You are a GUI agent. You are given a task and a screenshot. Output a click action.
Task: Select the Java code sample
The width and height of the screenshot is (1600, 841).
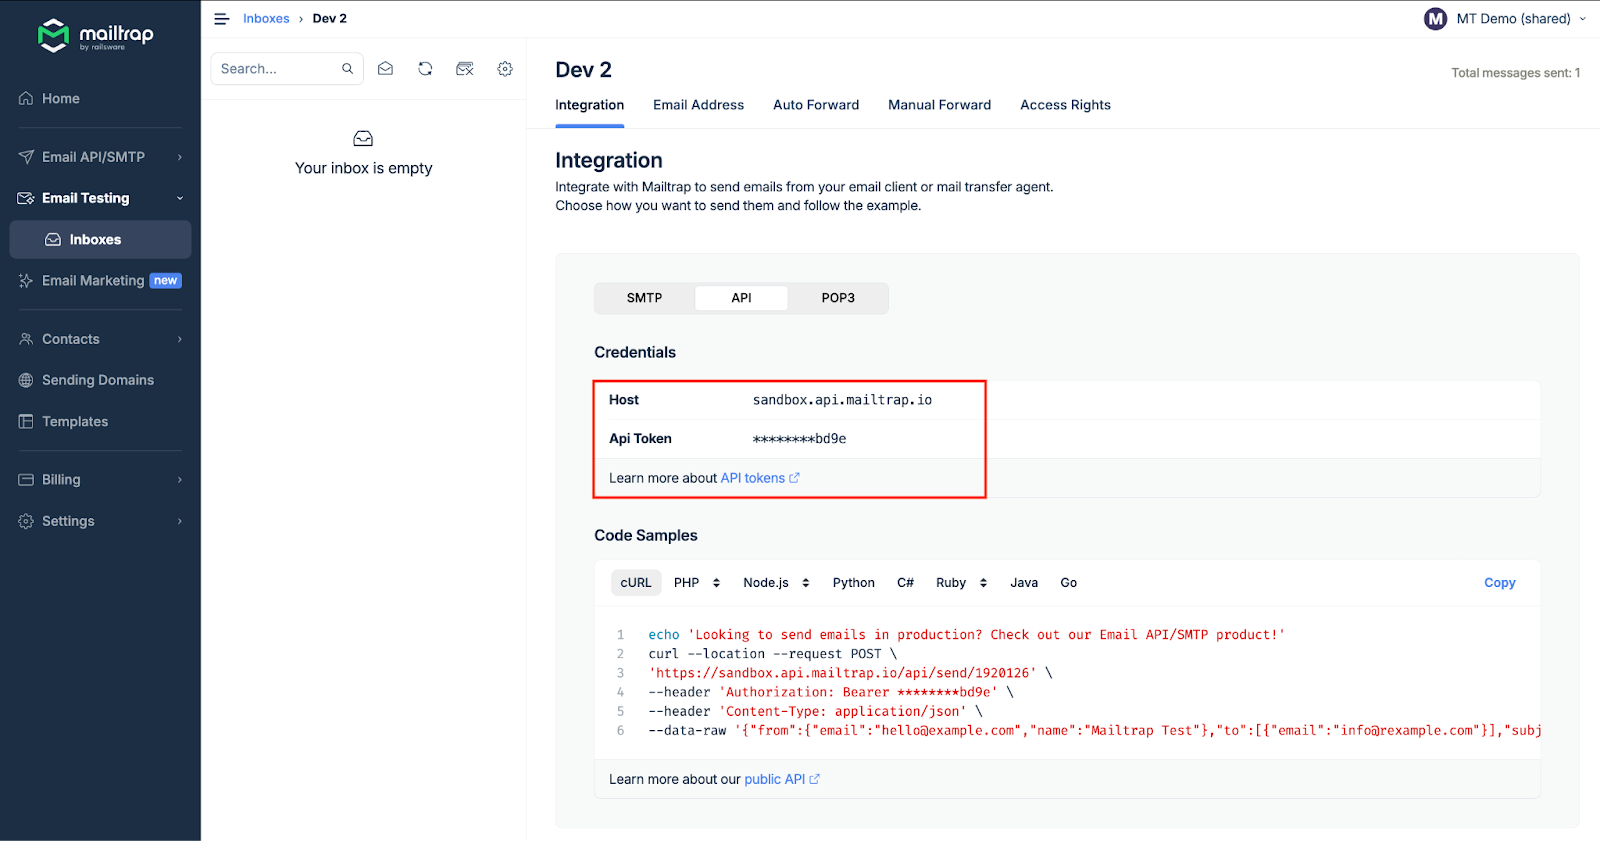point(1024,583)
